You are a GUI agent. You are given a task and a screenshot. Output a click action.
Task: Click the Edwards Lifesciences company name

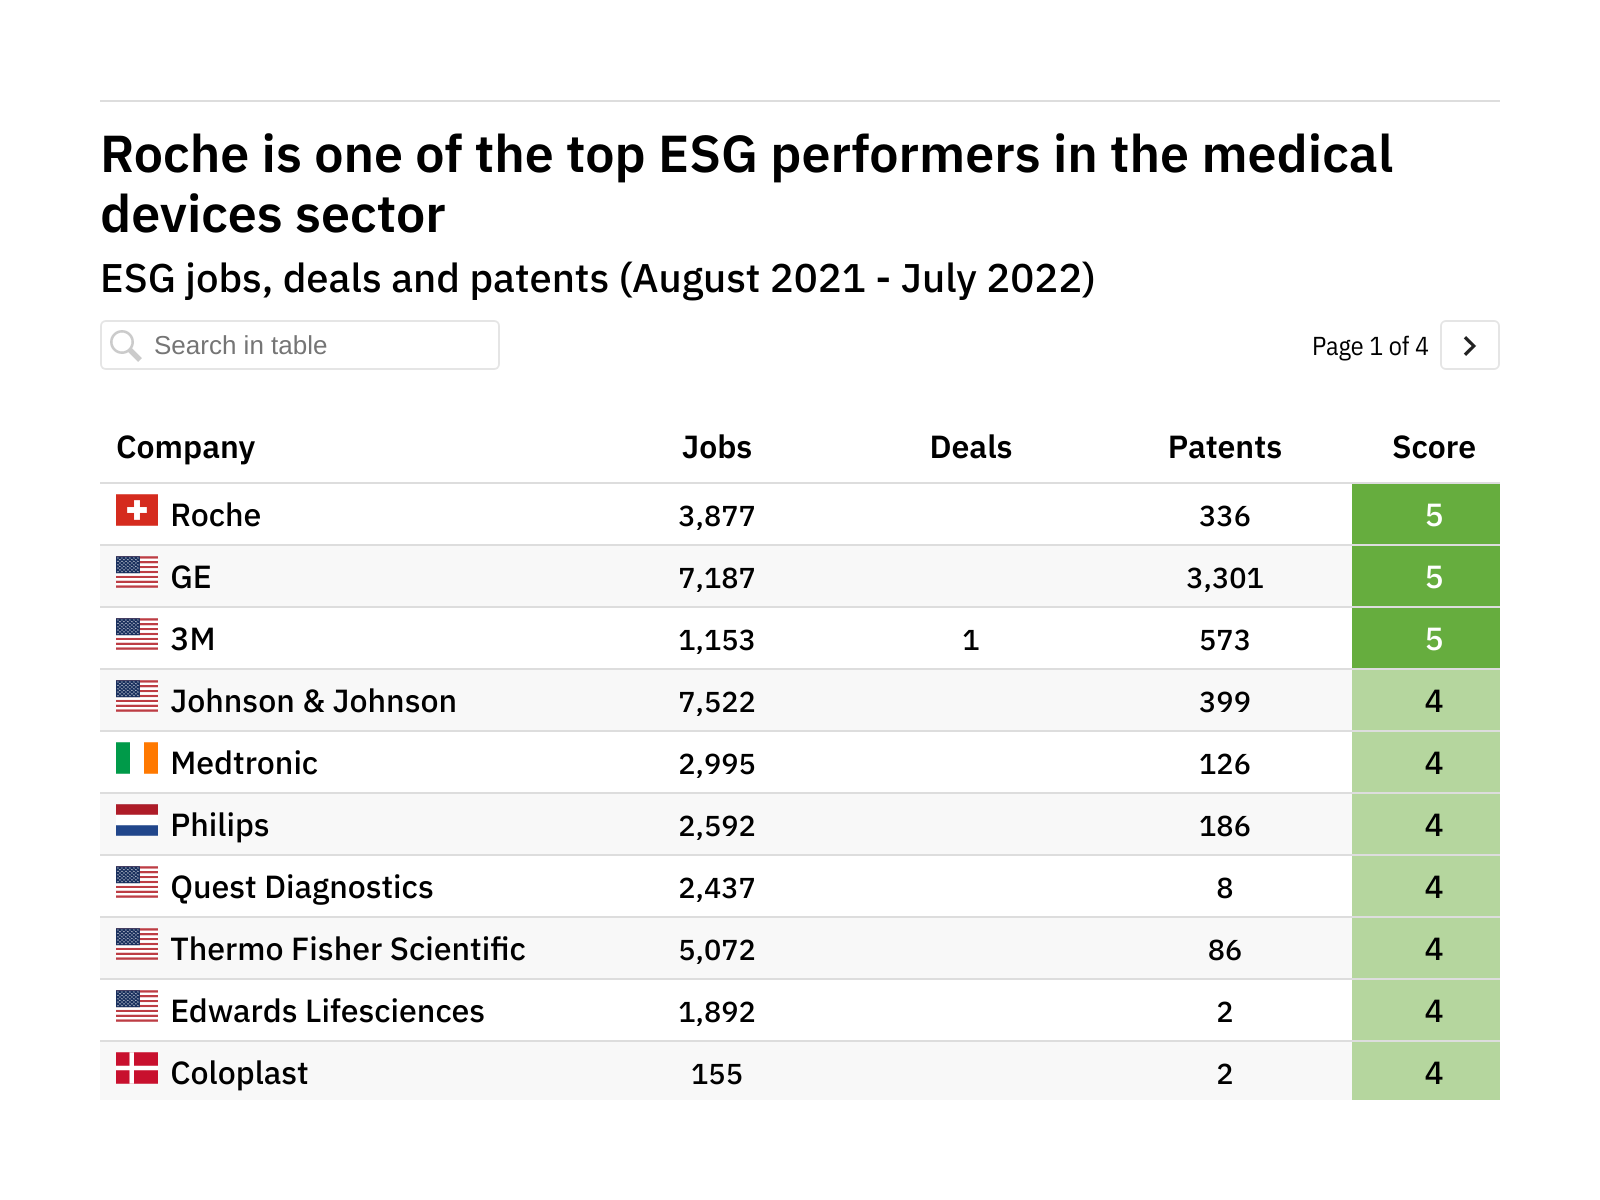point(327,1011)
